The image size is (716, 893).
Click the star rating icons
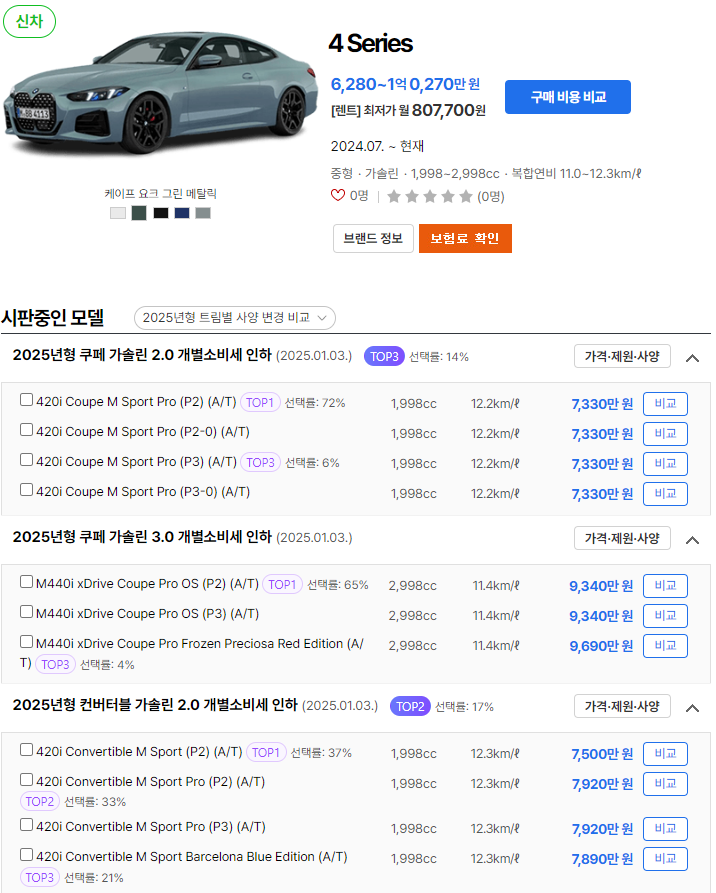(430, 196)
